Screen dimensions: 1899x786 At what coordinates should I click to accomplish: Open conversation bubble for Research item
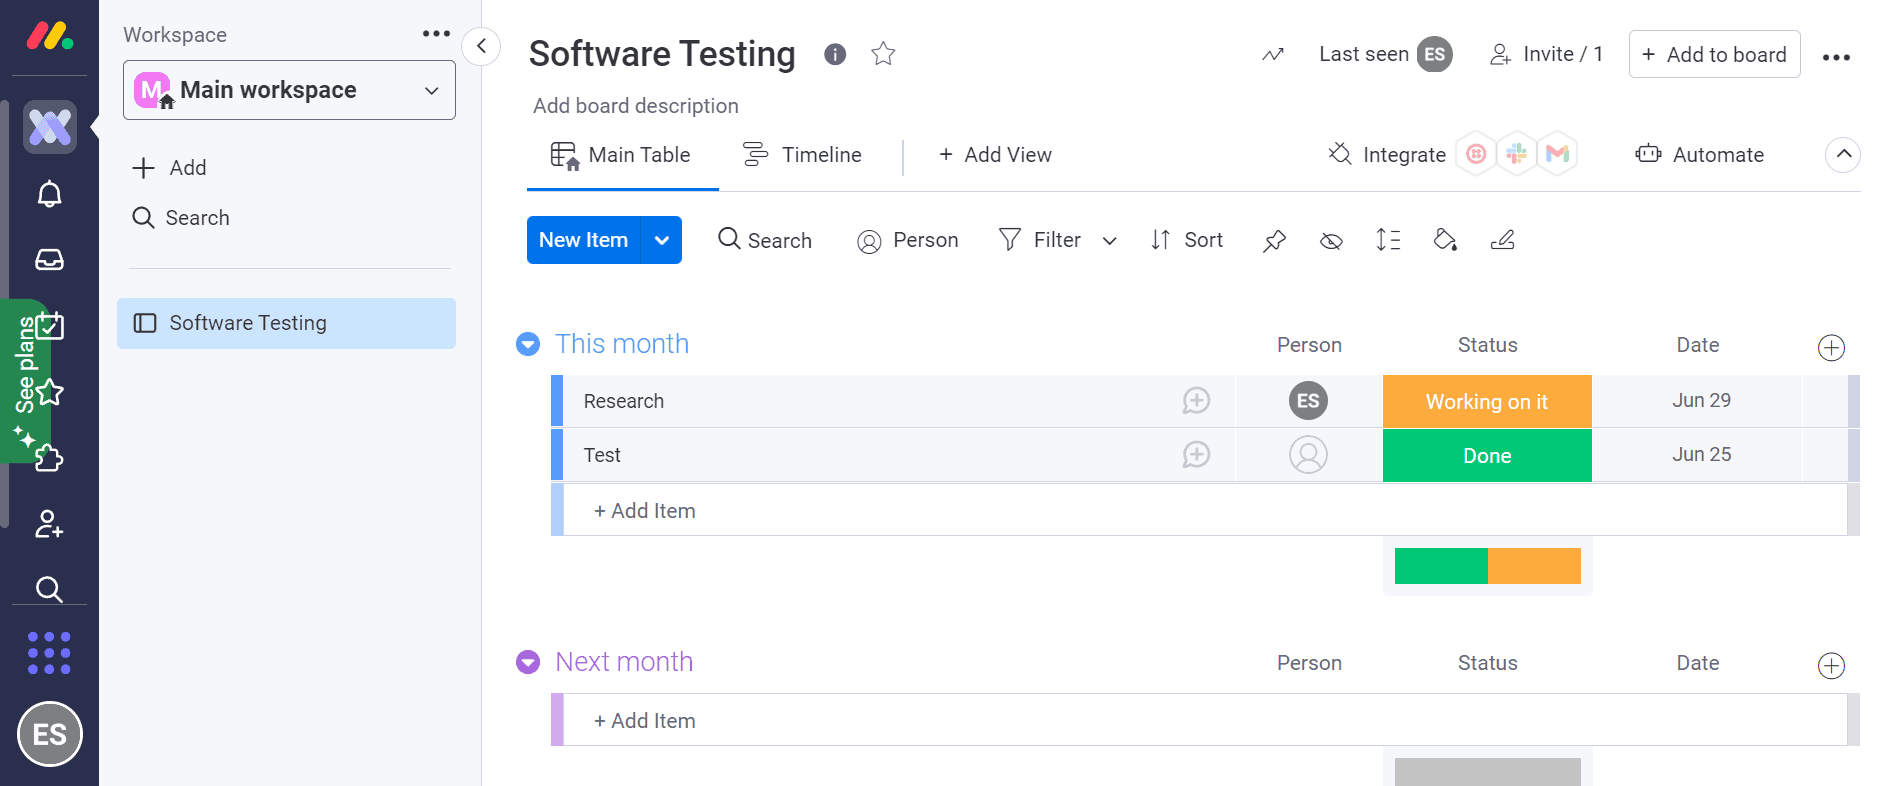tap(1196, 401)
